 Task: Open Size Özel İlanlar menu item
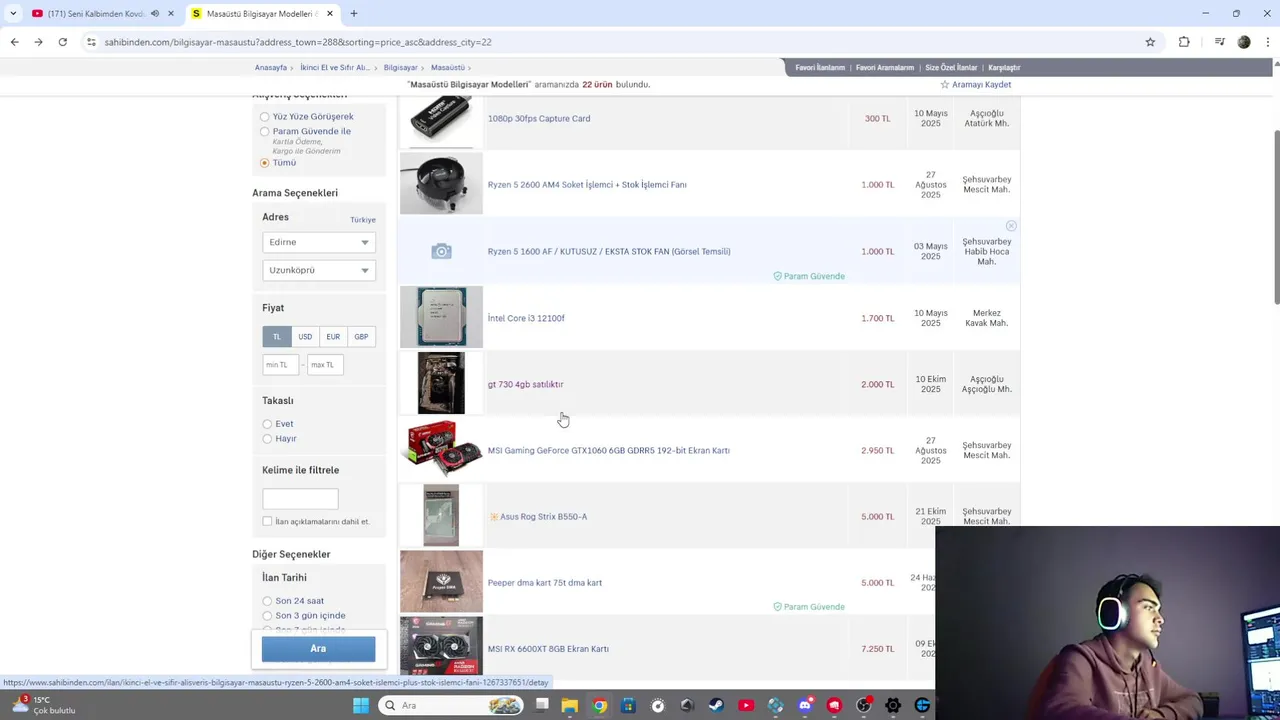[951, 67]
